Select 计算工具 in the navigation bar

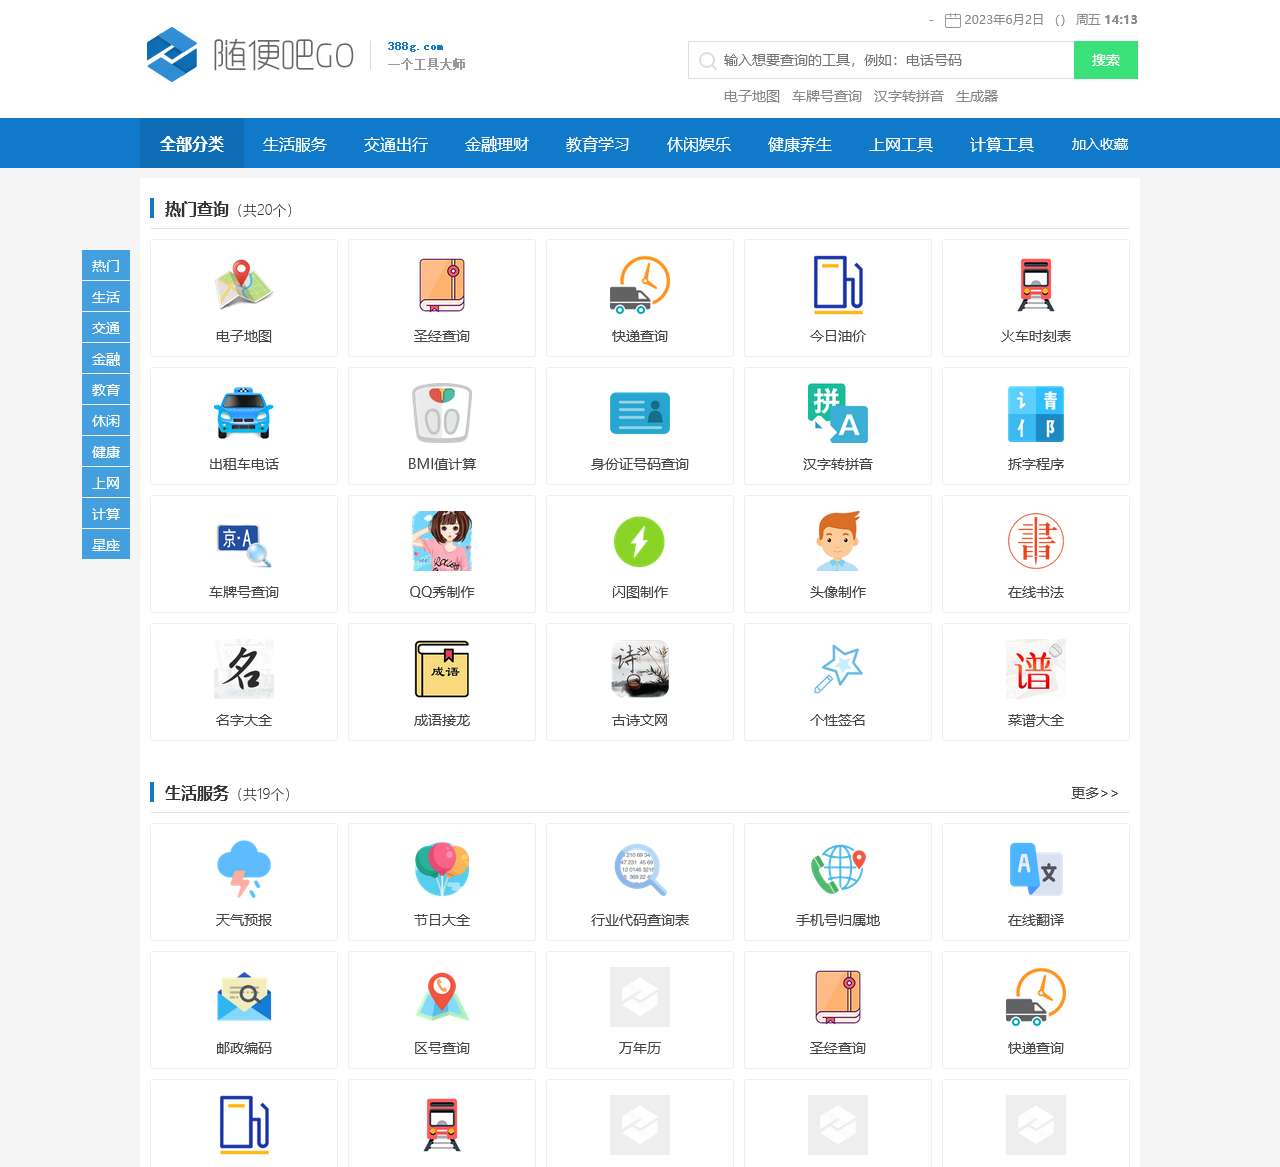(1002, 144)
